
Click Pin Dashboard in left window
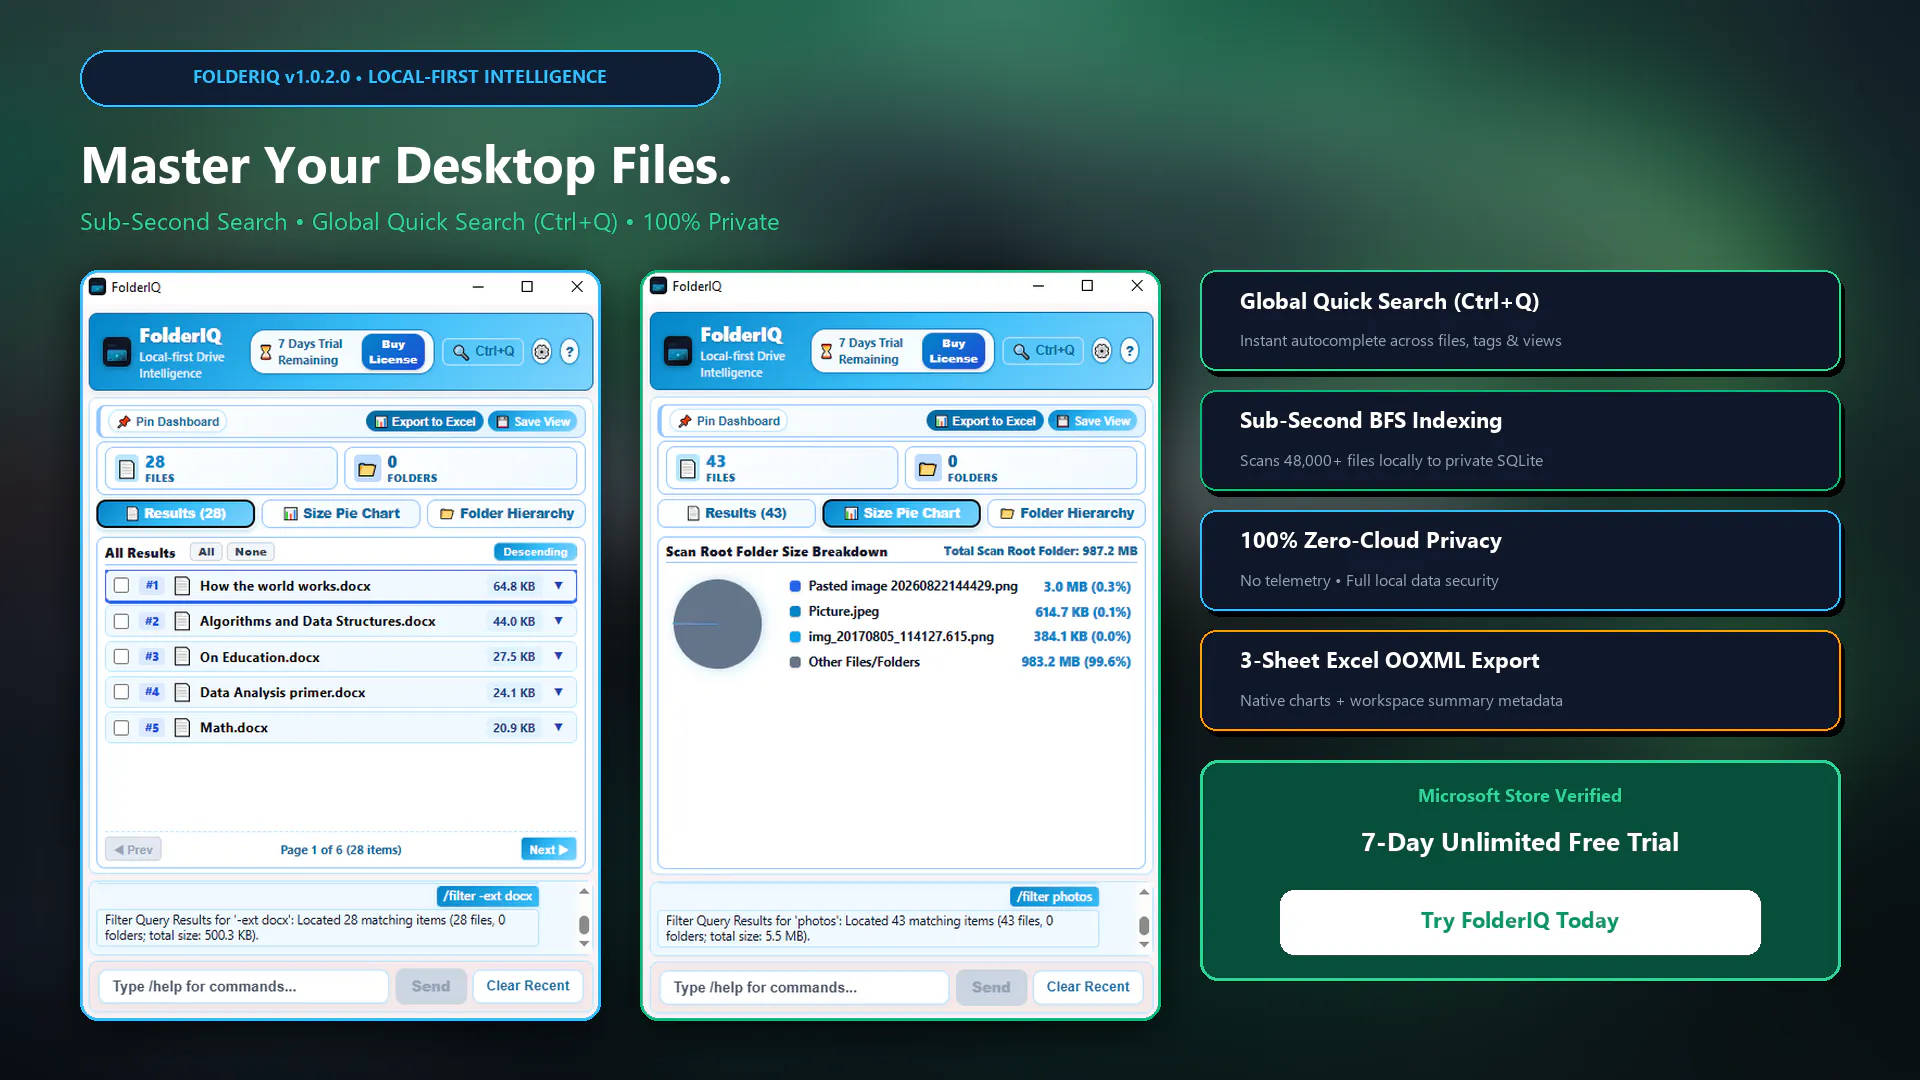coord(168,422)
